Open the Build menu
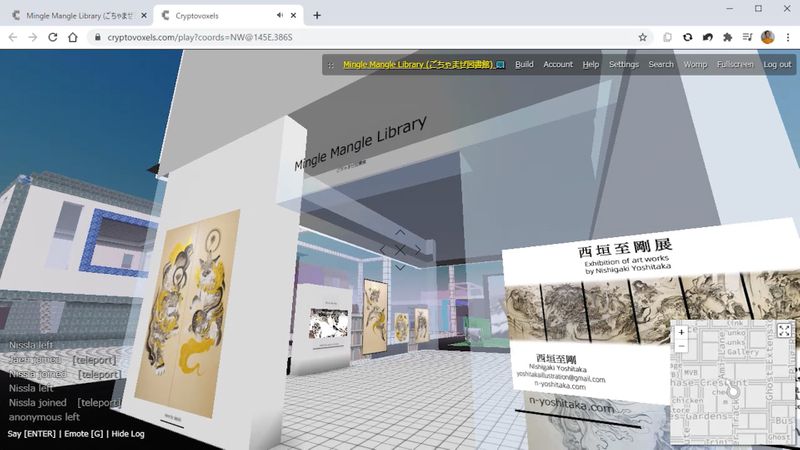The height and width of the screenshot is (450, 800). 524,64
